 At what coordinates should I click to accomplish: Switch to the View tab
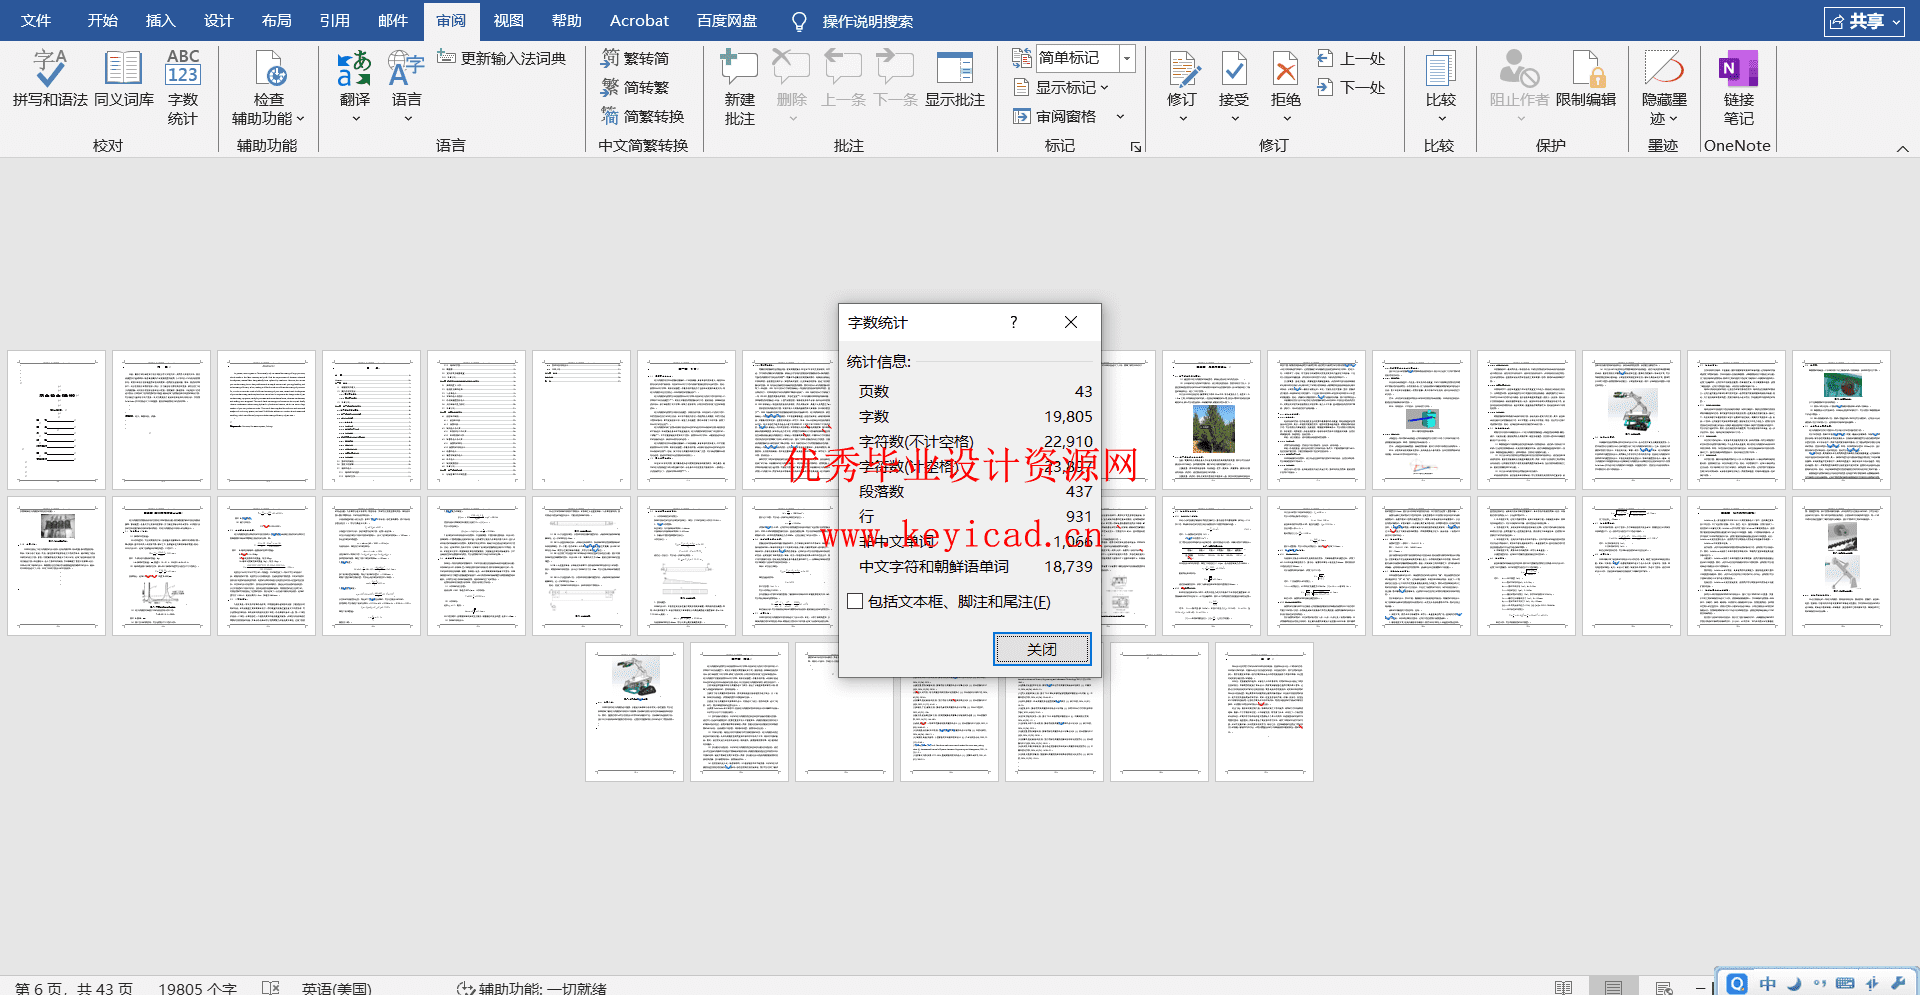(x=508, y=20)
